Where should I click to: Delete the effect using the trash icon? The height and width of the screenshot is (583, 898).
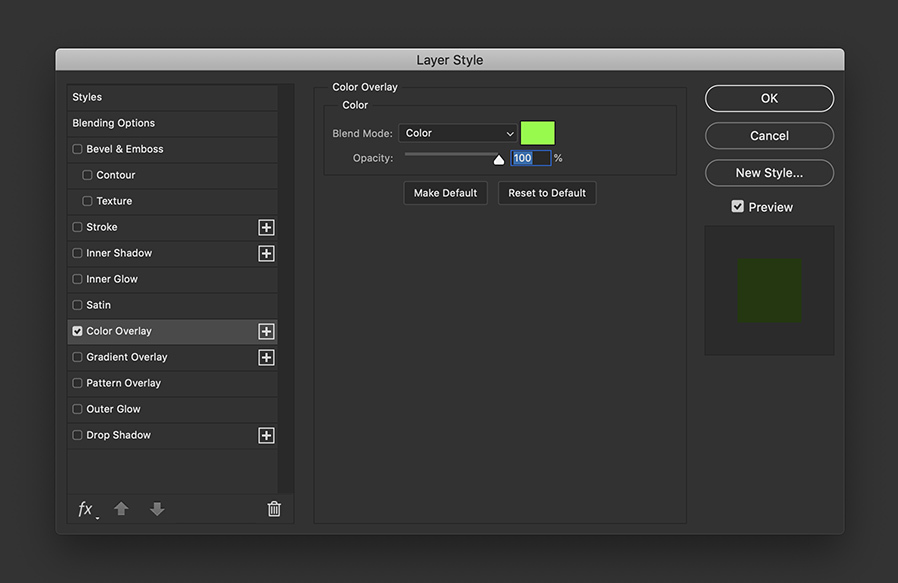274,509
